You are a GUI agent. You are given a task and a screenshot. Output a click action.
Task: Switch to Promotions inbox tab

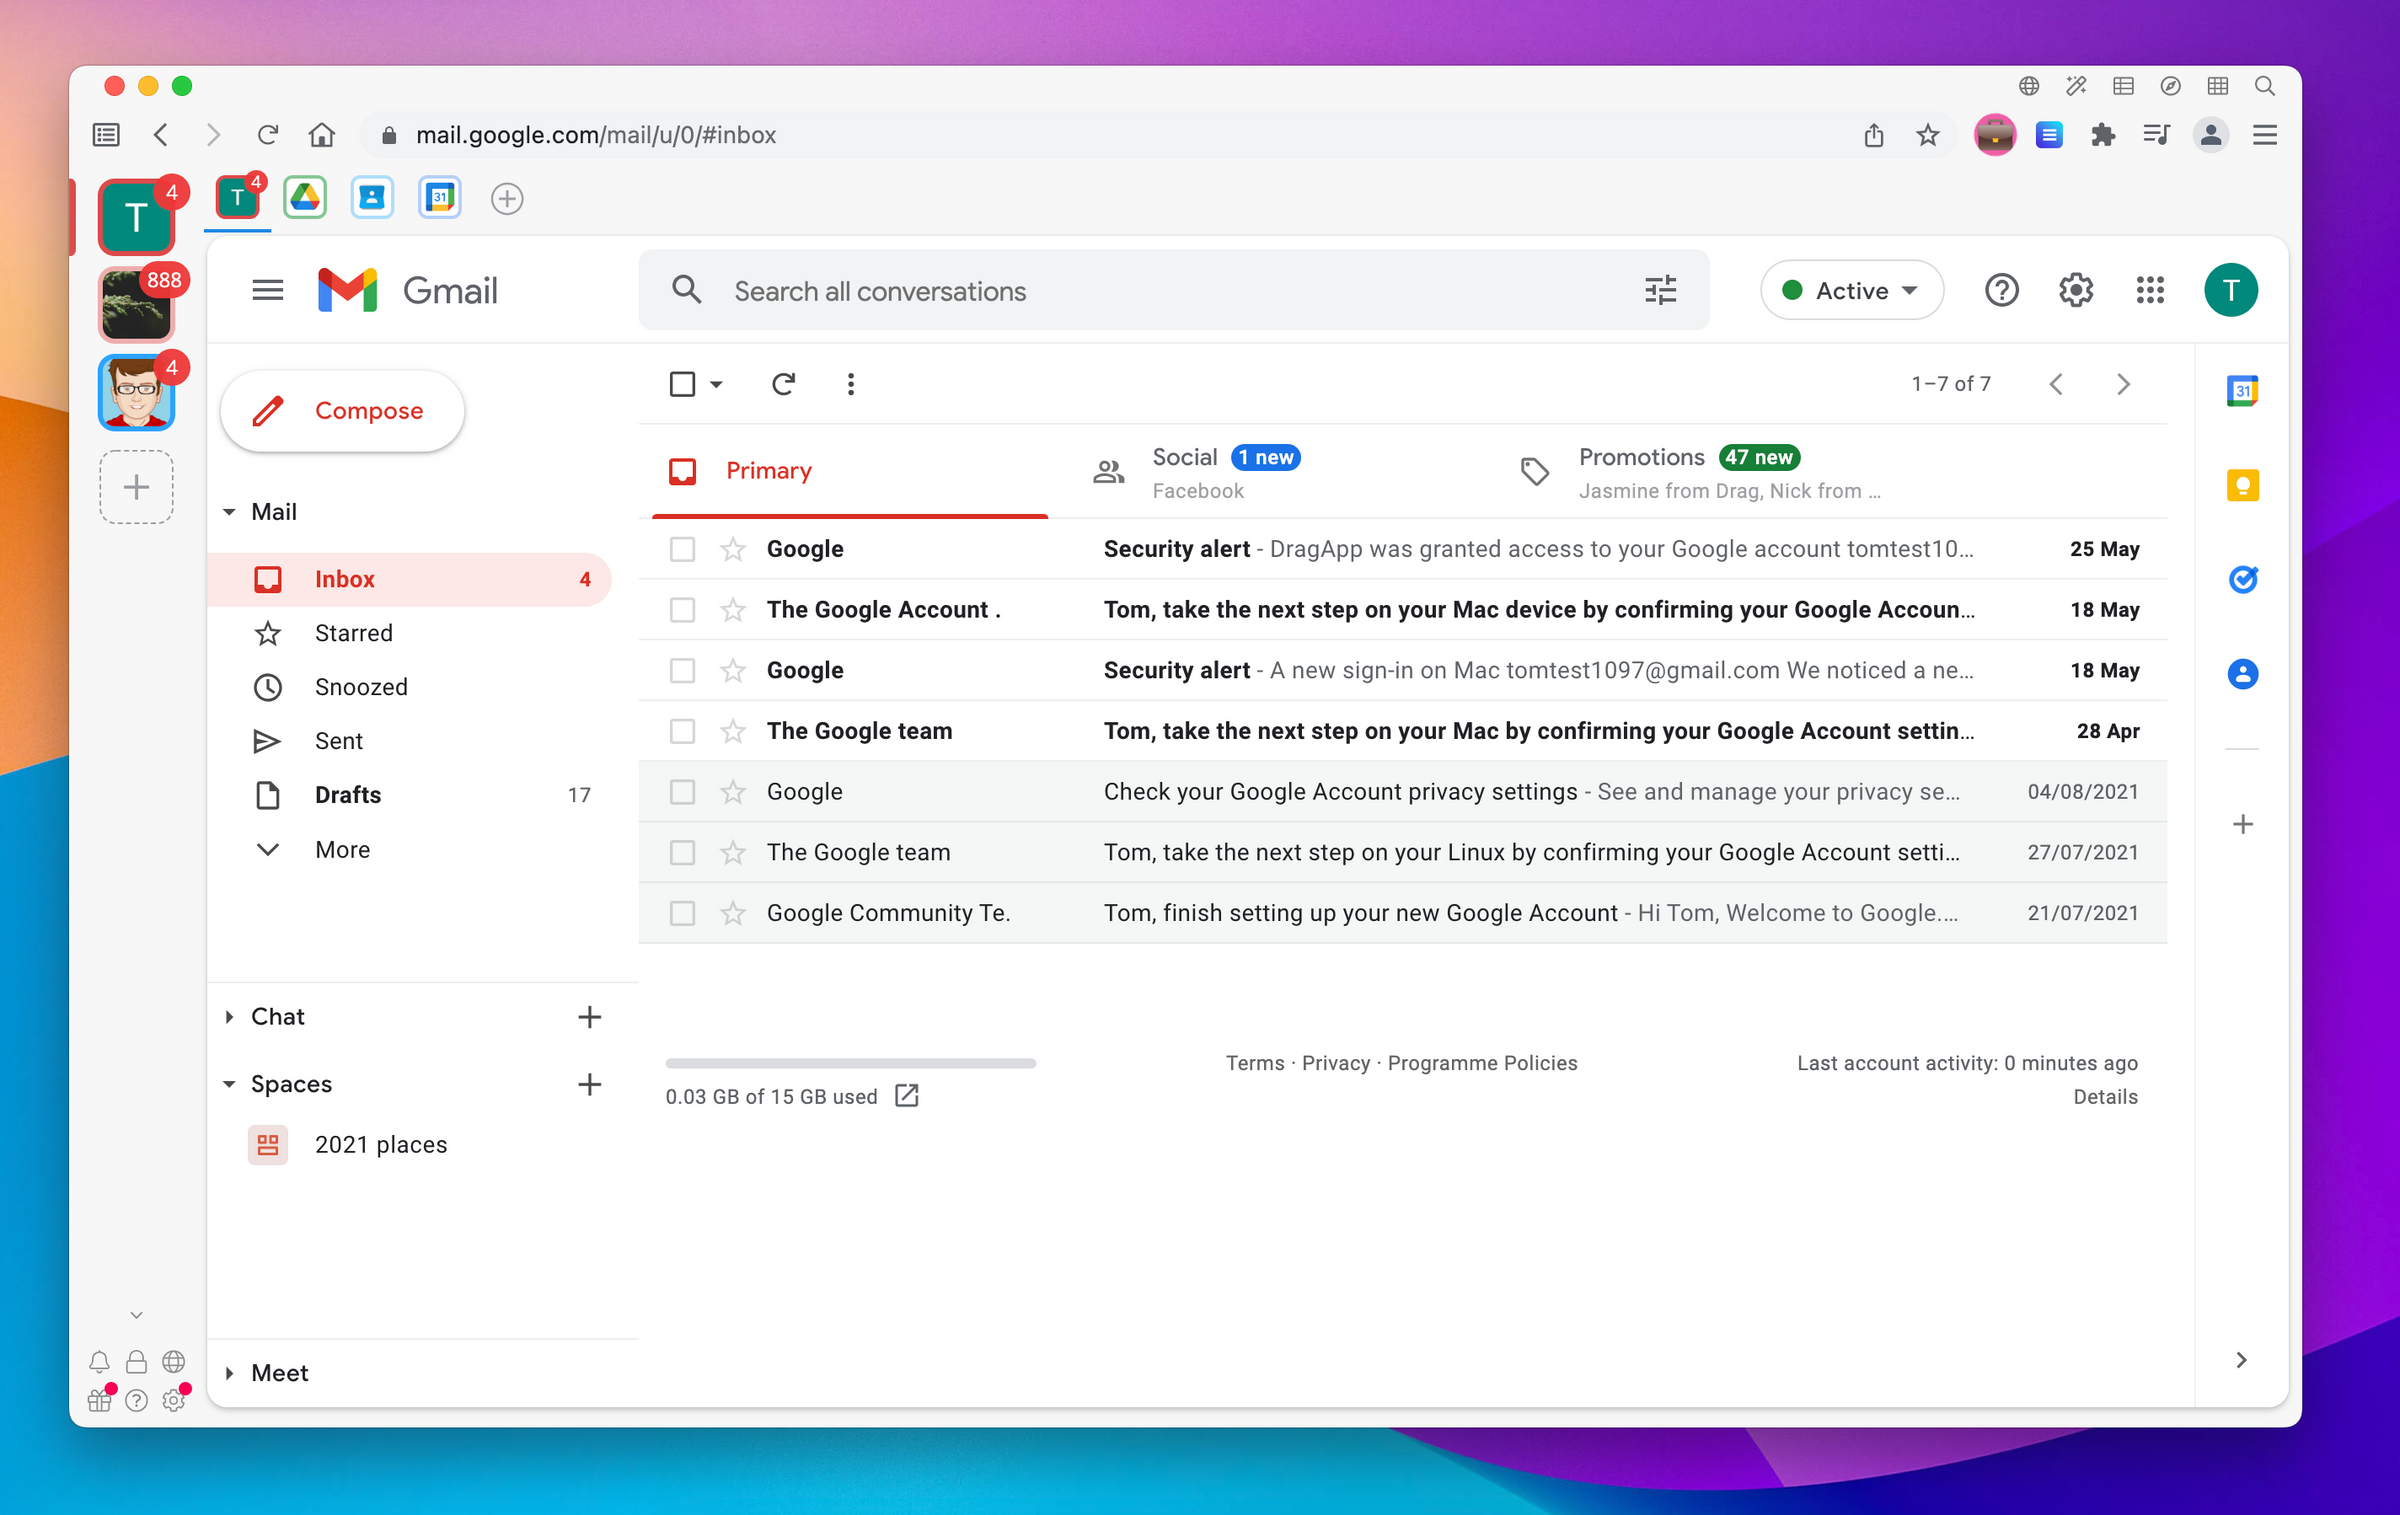pyautogui.click(x=1700, y=473)
